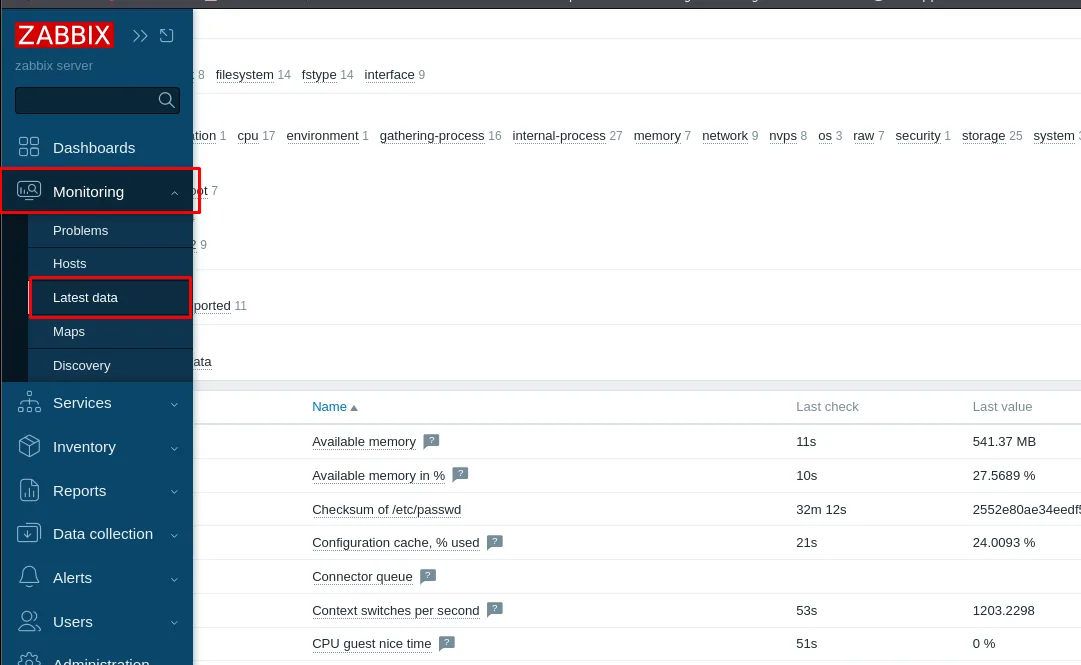The image size is (1081, 665).
Task: Open the Problems submenu item
Action: (x=110, y=231)
